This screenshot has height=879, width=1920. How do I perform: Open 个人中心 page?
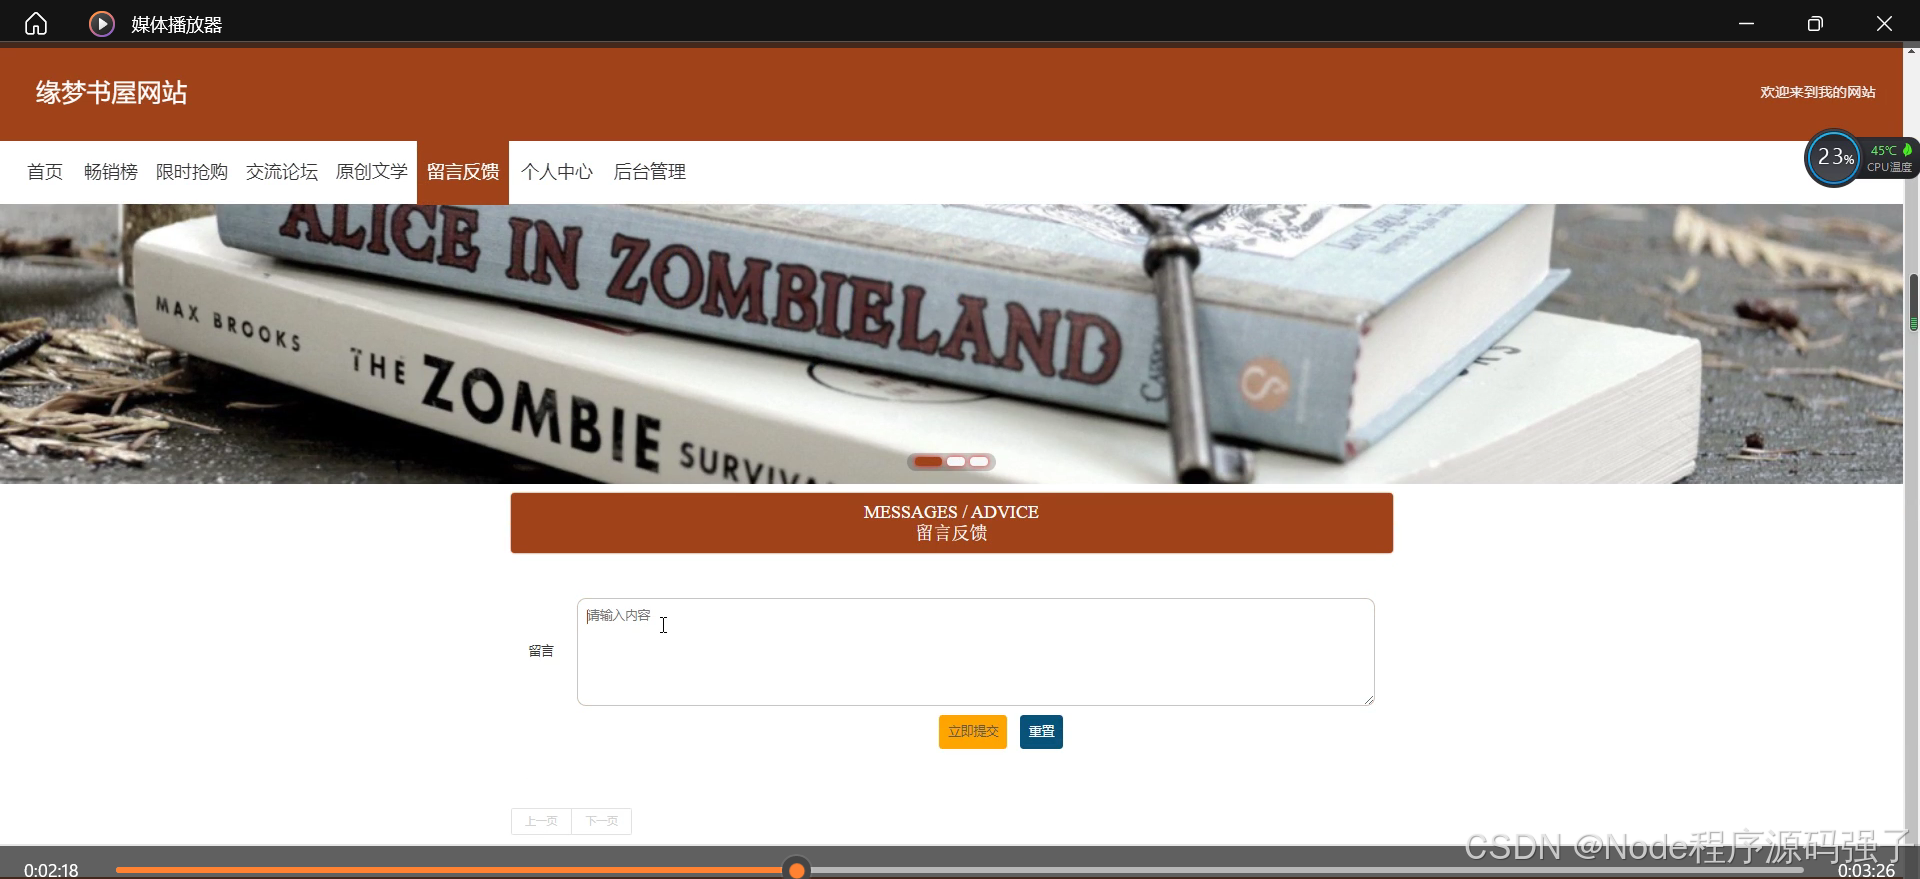pyautogui.click(x=557, y=172)
